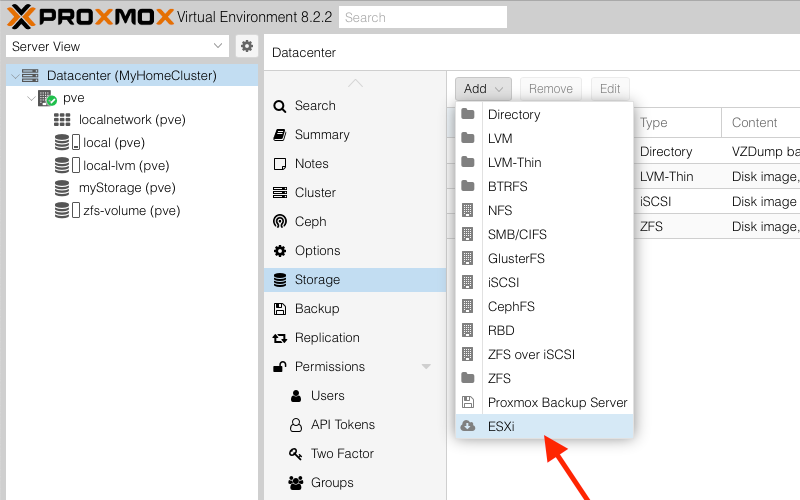Image resolution: width=800 pixels, height=500 pixels.
Task: Click the Users person icon
Action: (x=296, y=396)
